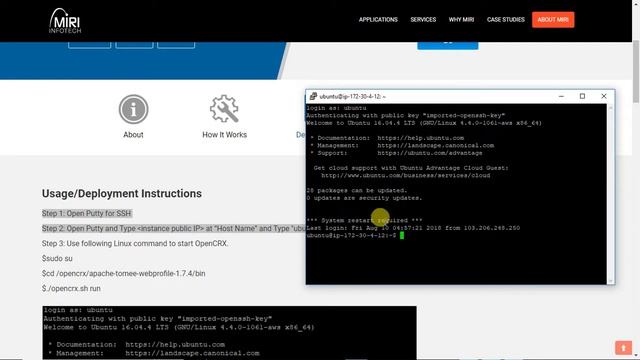The image size is (640, 360).
Task: Click the '$./opencrx.sh run' command text
Action: point(71,289)
